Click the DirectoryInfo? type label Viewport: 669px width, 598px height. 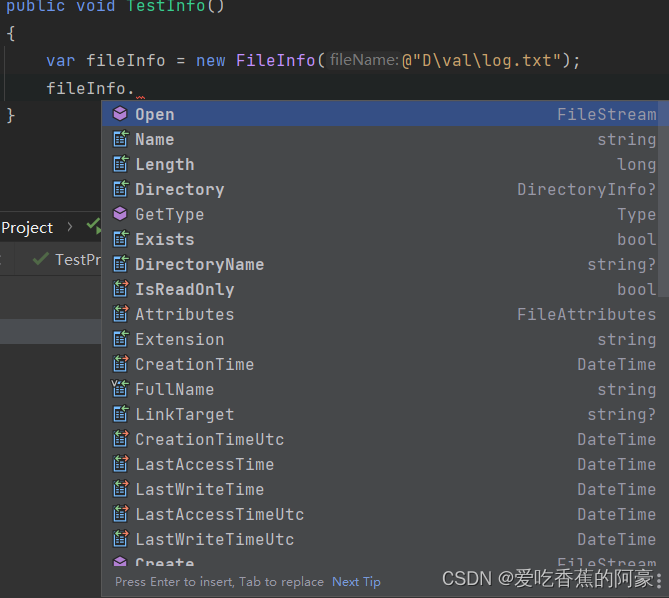tap(587, 189)
